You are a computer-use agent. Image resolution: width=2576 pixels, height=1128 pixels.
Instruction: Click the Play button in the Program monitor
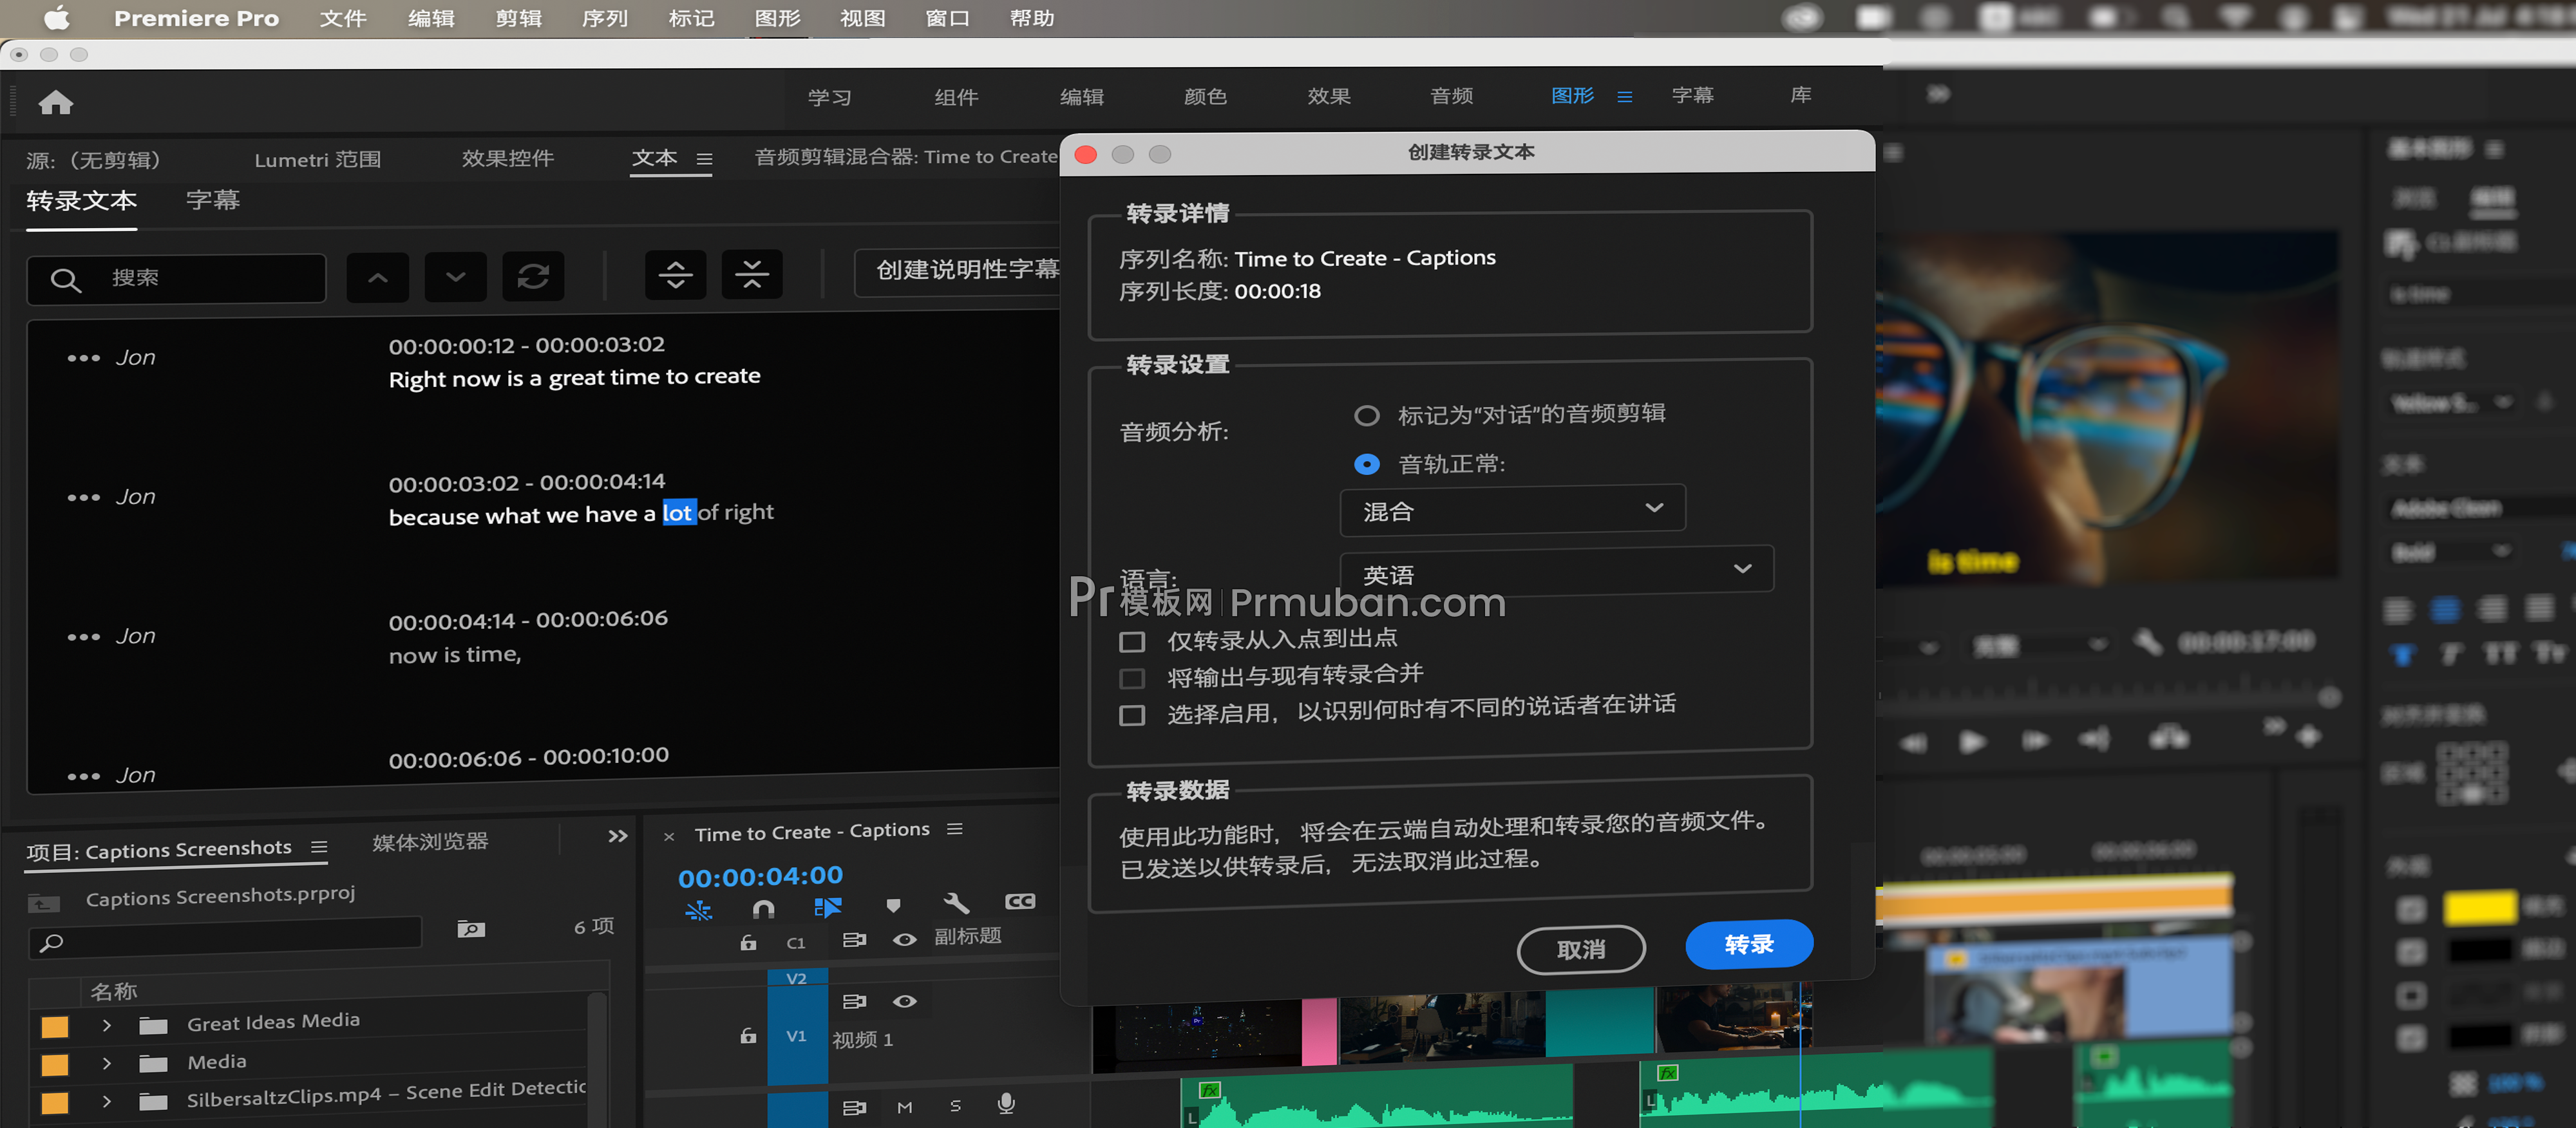coord(1972,742)
